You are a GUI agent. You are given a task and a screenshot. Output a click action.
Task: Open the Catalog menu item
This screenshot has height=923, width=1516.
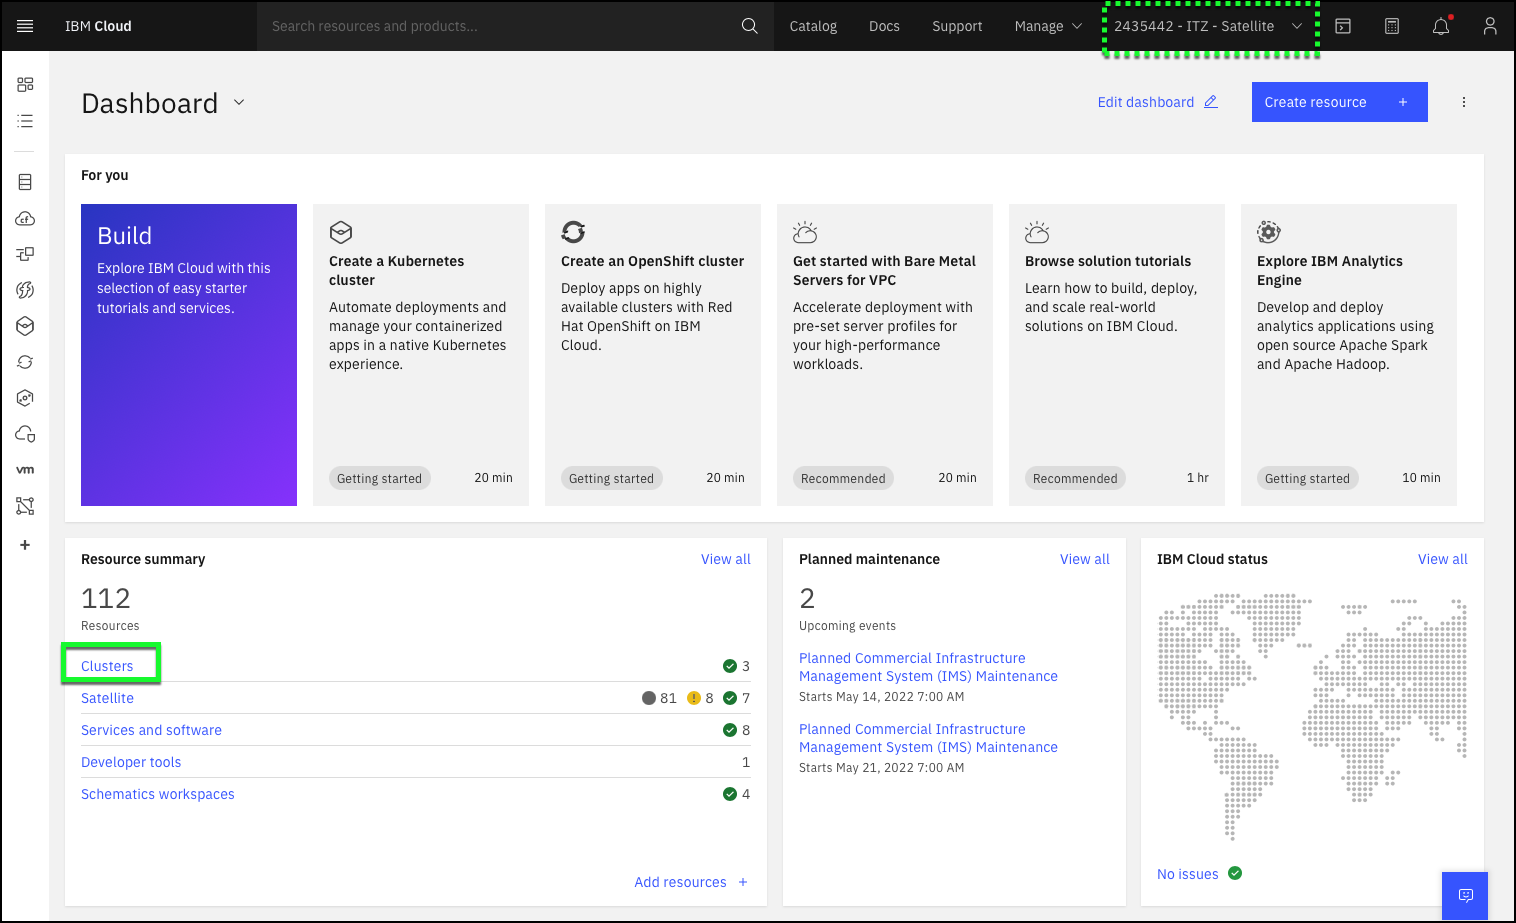tap(813, 26)
